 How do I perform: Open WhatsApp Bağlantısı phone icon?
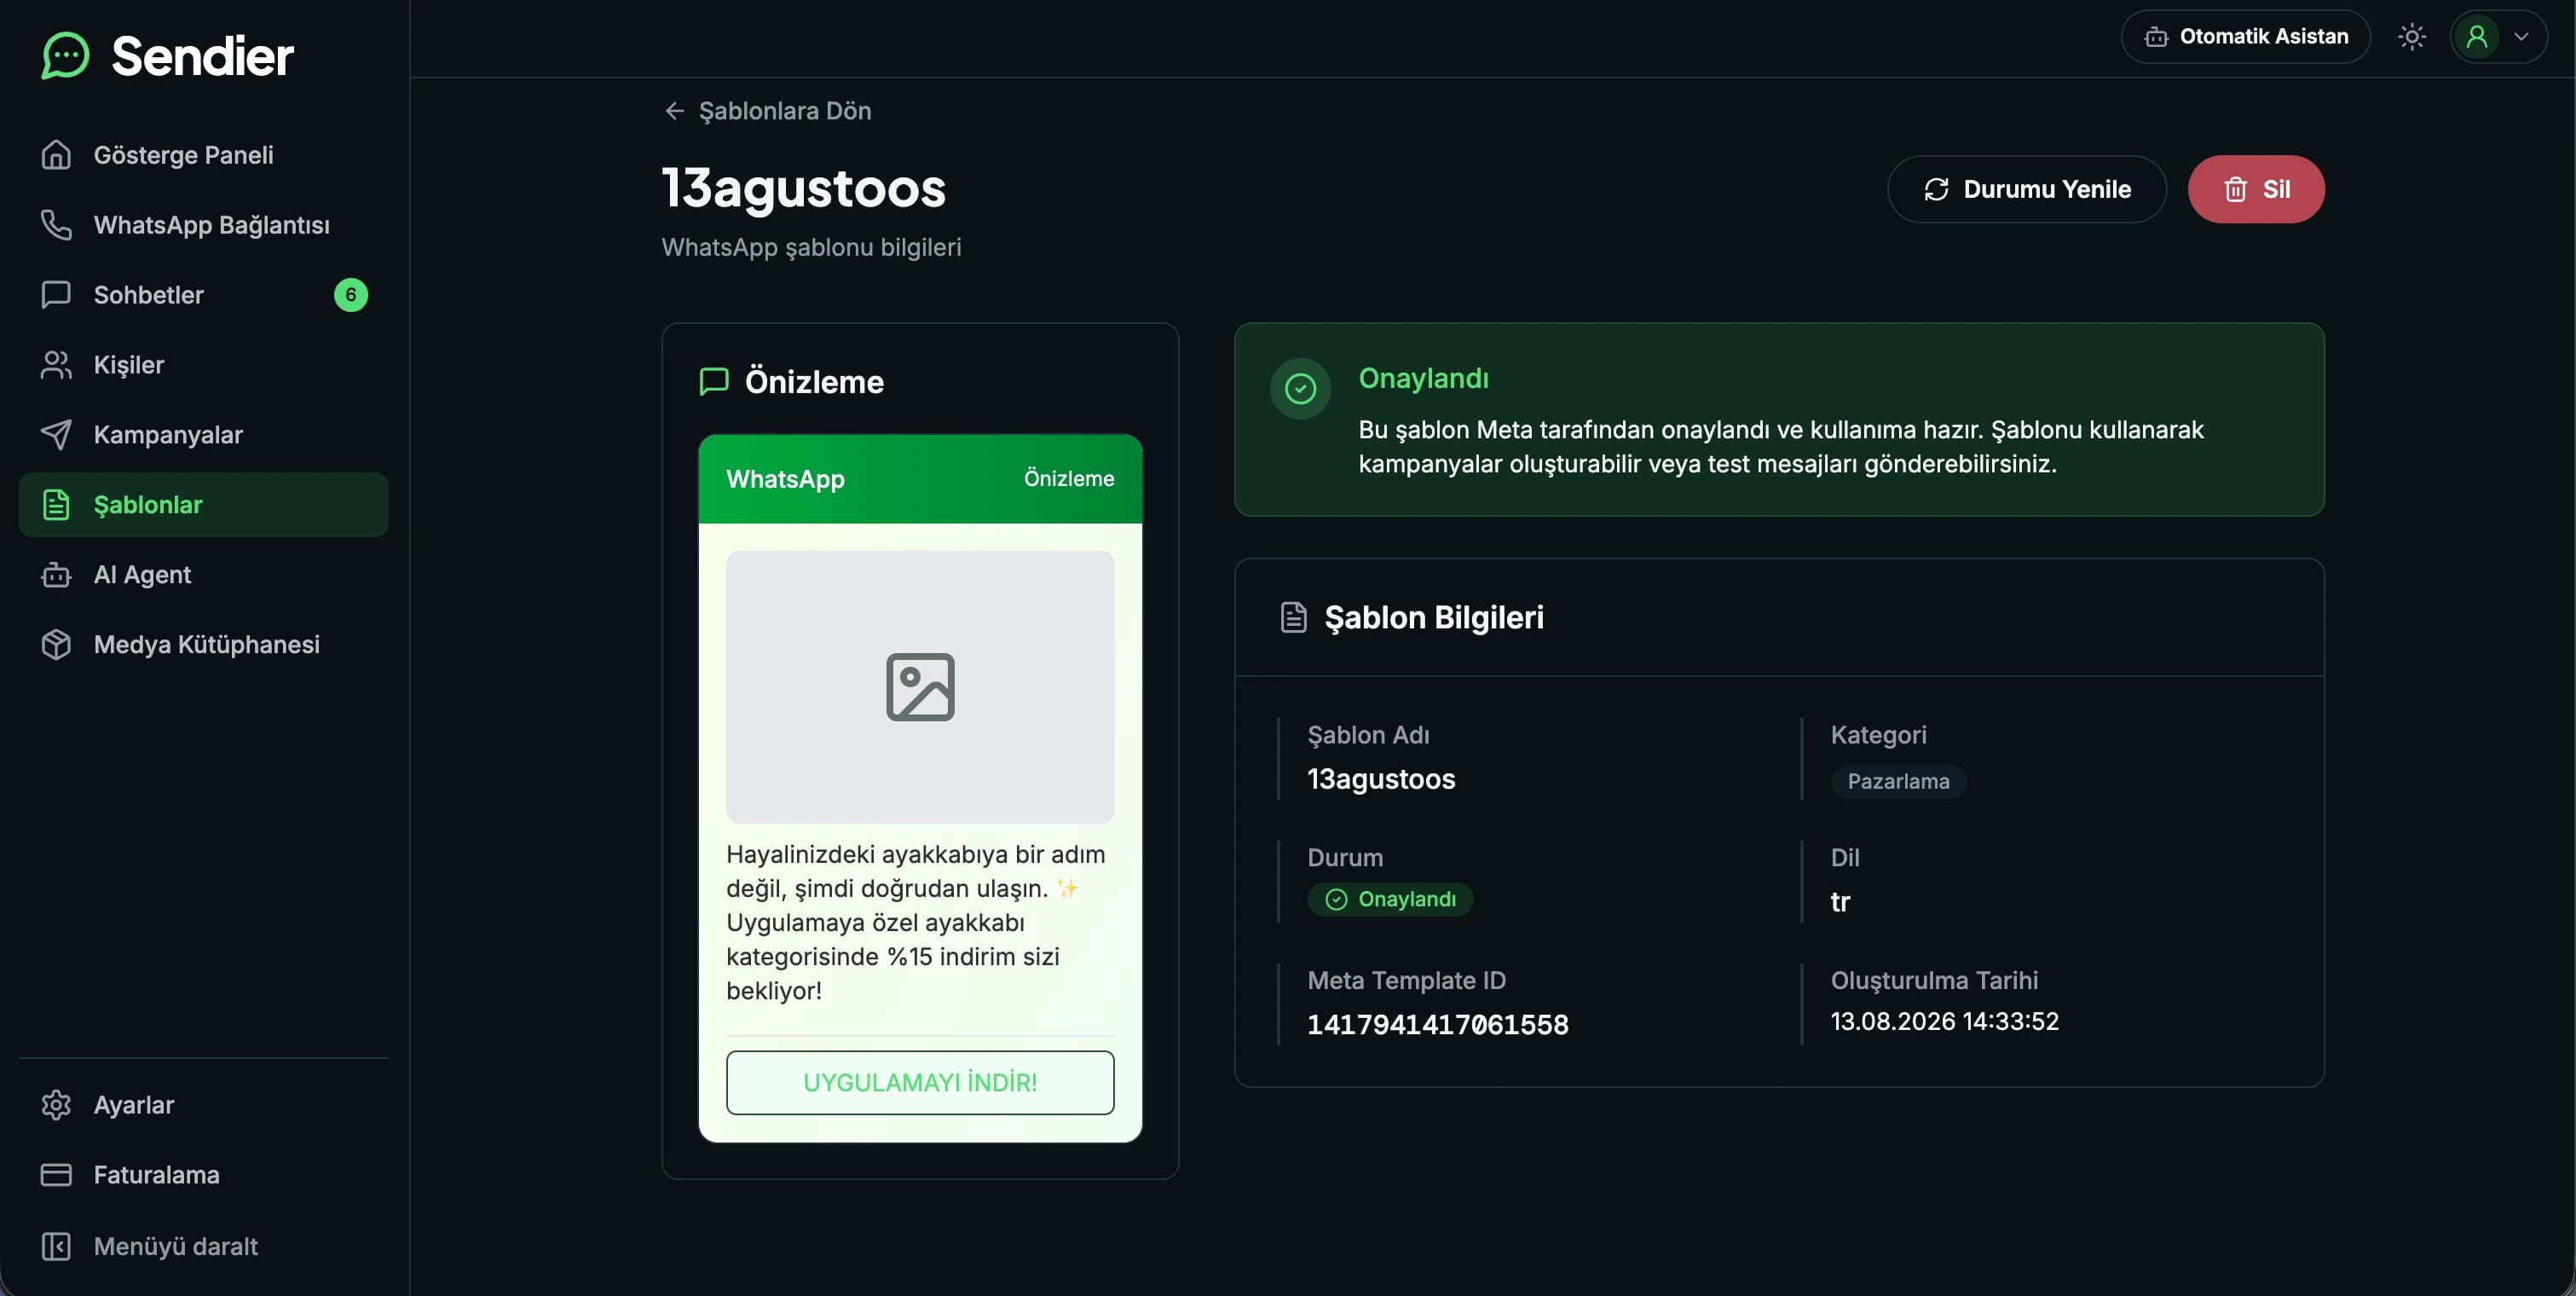point(56,225)
